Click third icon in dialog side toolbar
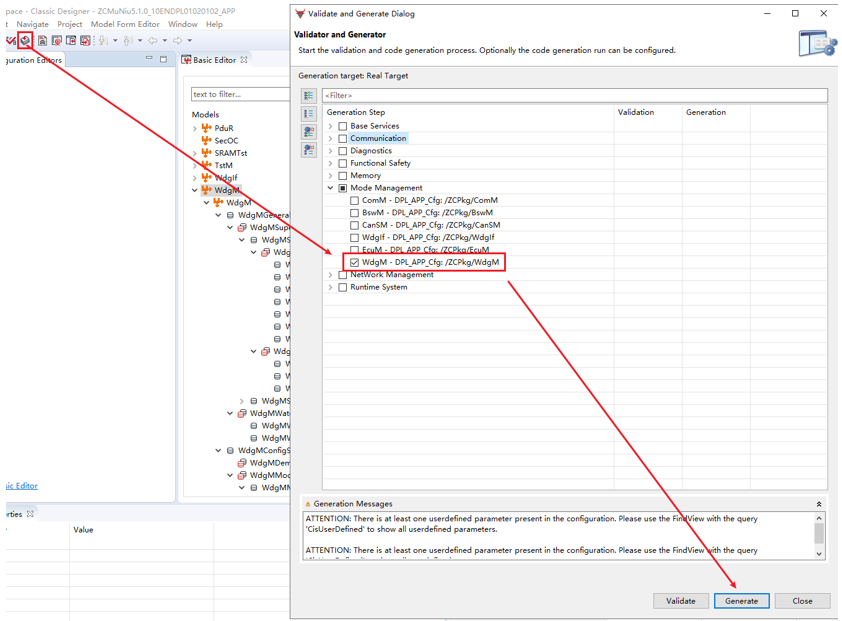The height and width of the screenshot is (621, 842). pos(309,132)
